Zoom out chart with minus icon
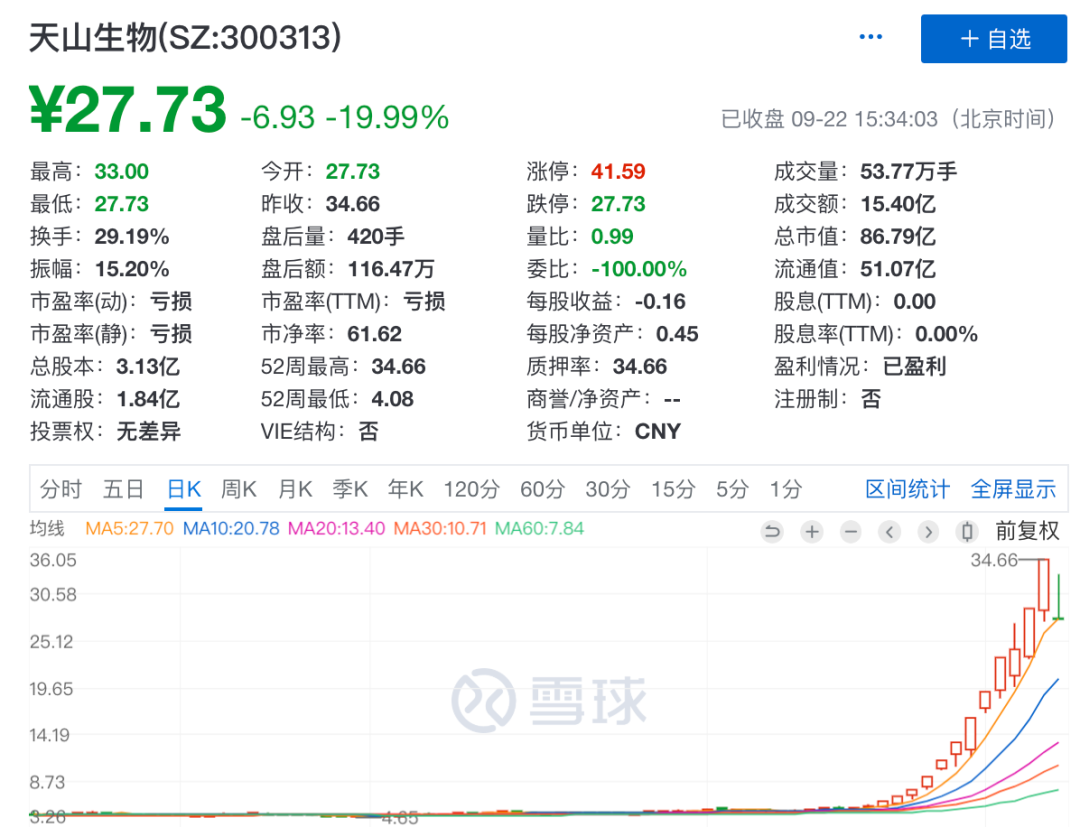Viewport: 1080px width, 827px height. (851, 532)
